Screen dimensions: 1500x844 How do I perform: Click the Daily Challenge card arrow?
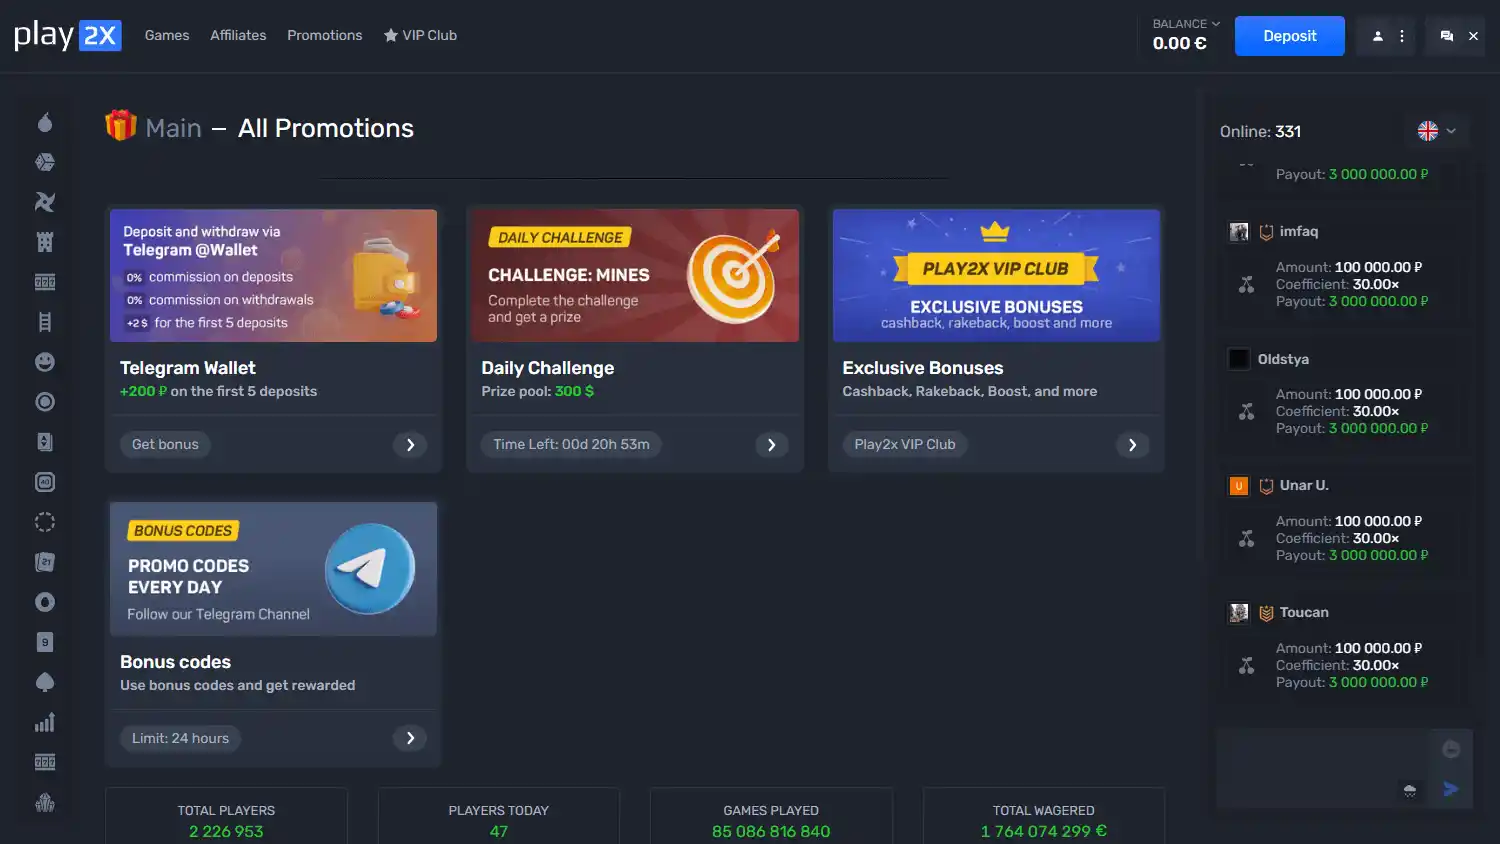pyautogui.click(x=771, y=445)
